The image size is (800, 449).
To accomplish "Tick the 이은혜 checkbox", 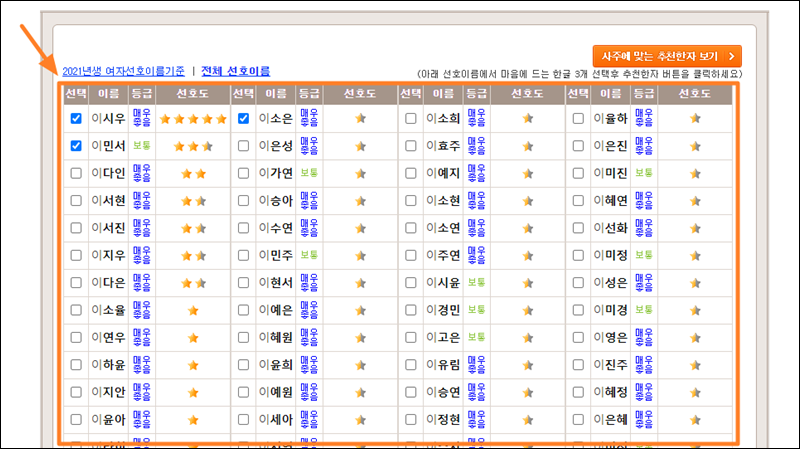I will point(578,419).
